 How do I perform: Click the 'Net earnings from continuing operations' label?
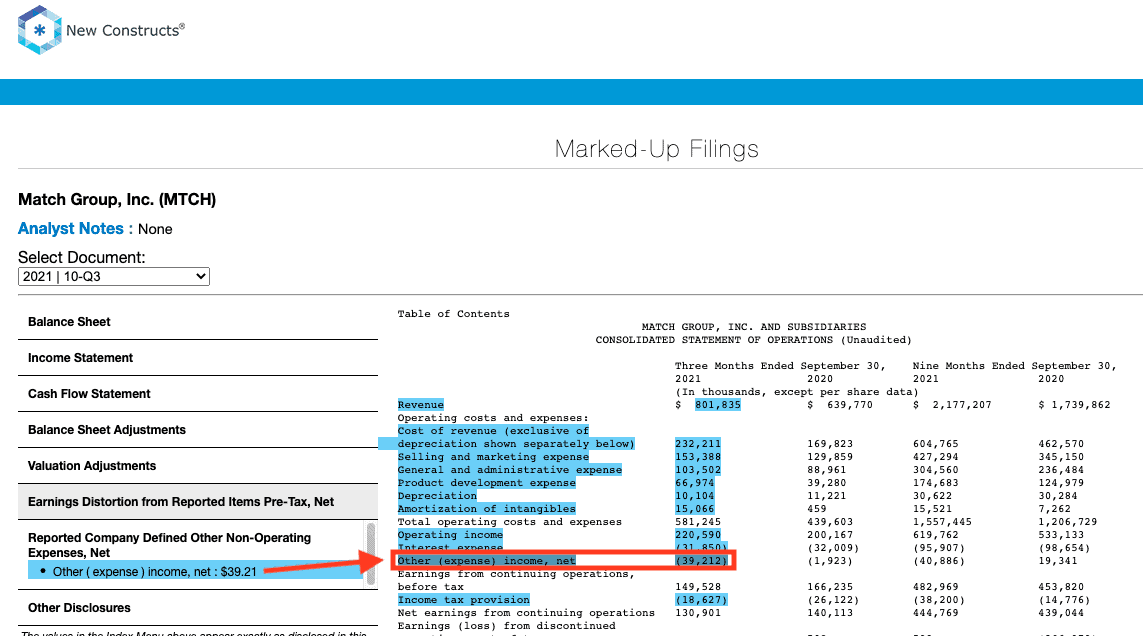pyautogui.click(x=526, y=613)
